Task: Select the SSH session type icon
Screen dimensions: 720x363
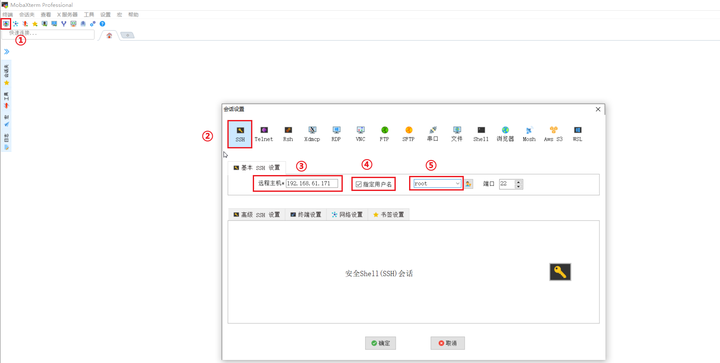Action: point(240,134)
